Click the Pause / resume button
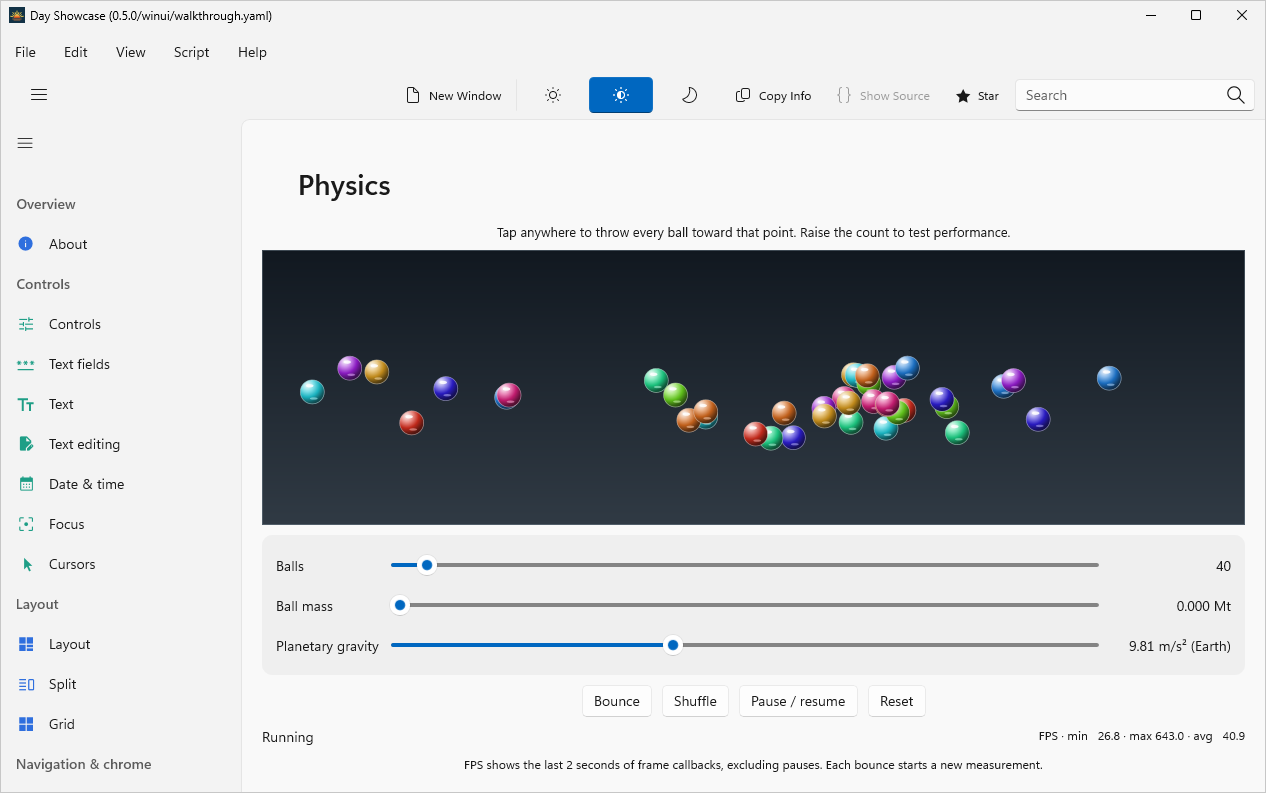 [x=798, y=701]
